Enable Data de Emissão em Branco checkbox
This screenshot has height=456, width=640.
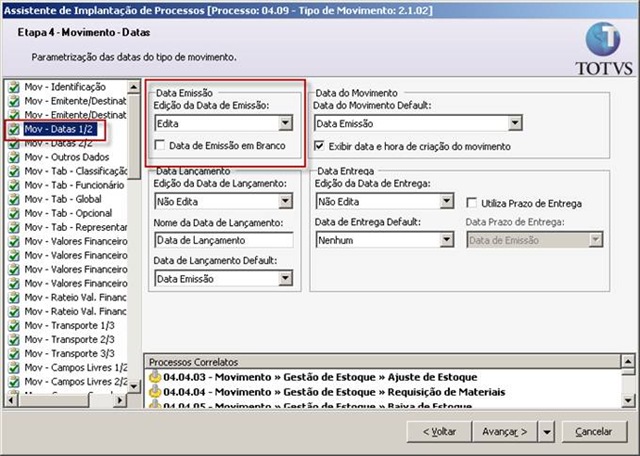[160, 145]
